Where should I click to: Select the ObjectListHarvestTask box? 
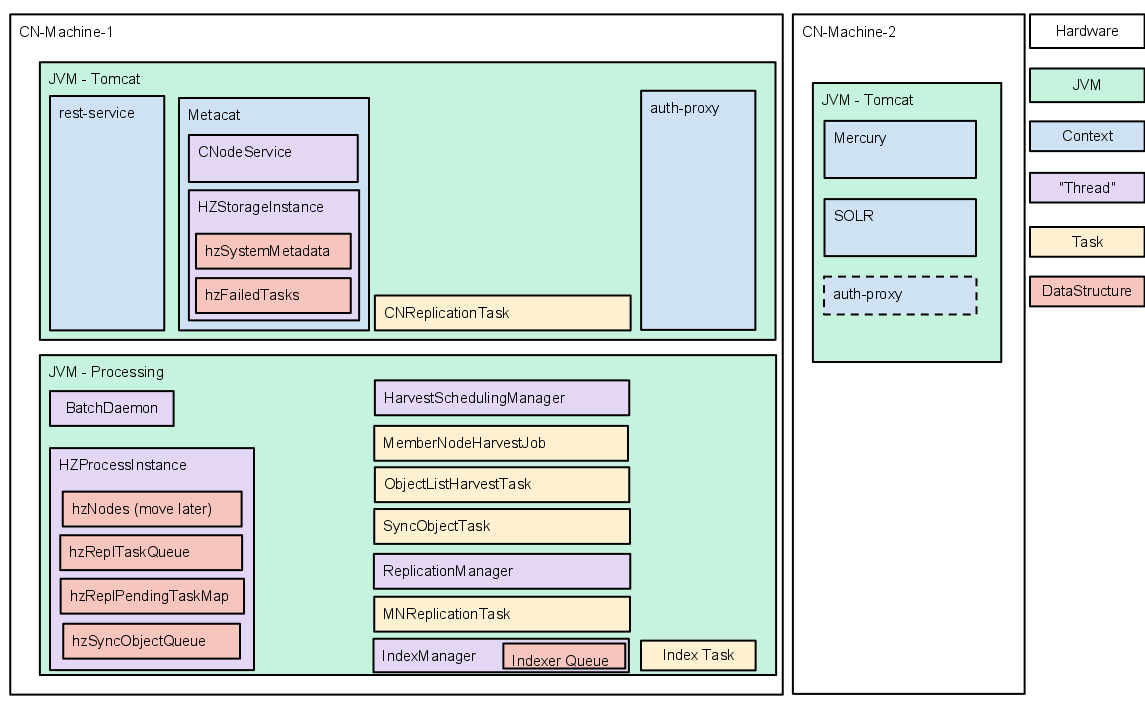pyautogui.click(x=501, y=484)
